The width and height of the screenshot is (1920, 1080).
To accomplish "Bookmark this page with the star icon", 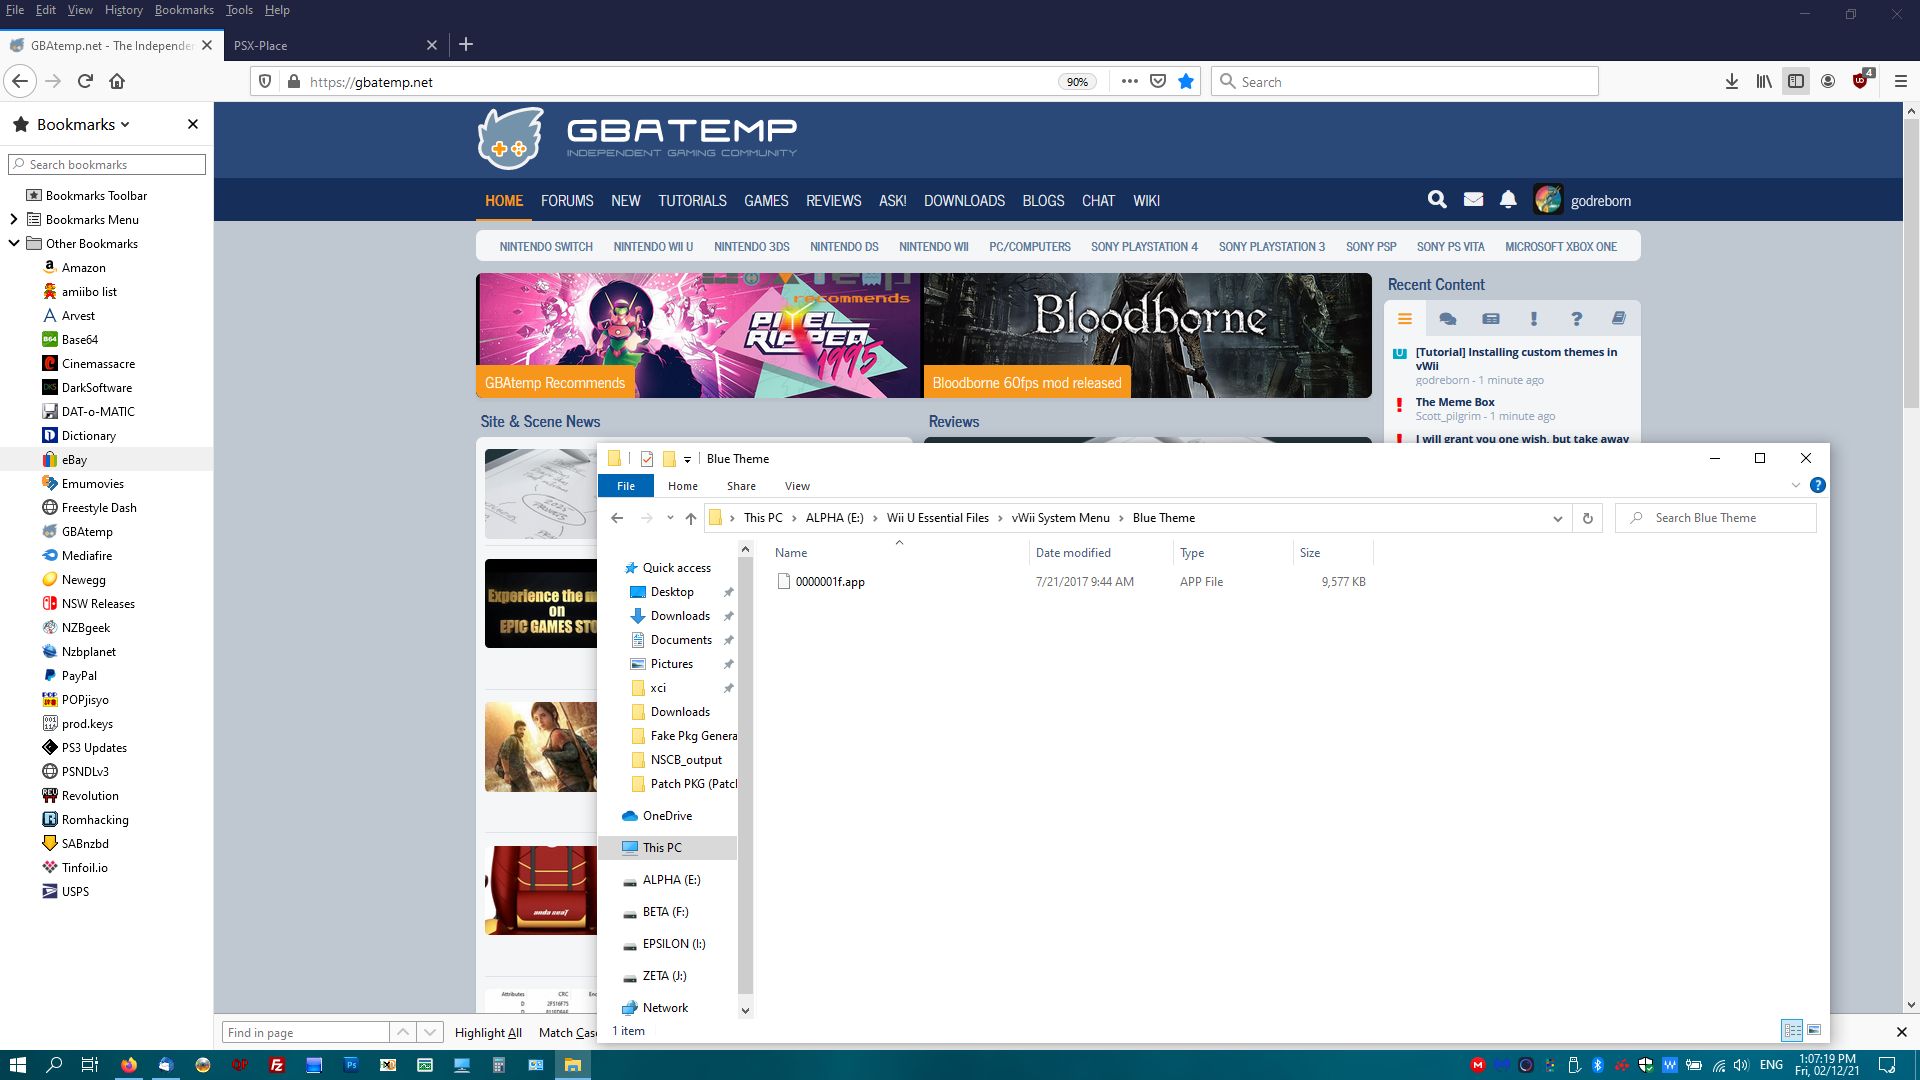I will (x=1186, y=81).
